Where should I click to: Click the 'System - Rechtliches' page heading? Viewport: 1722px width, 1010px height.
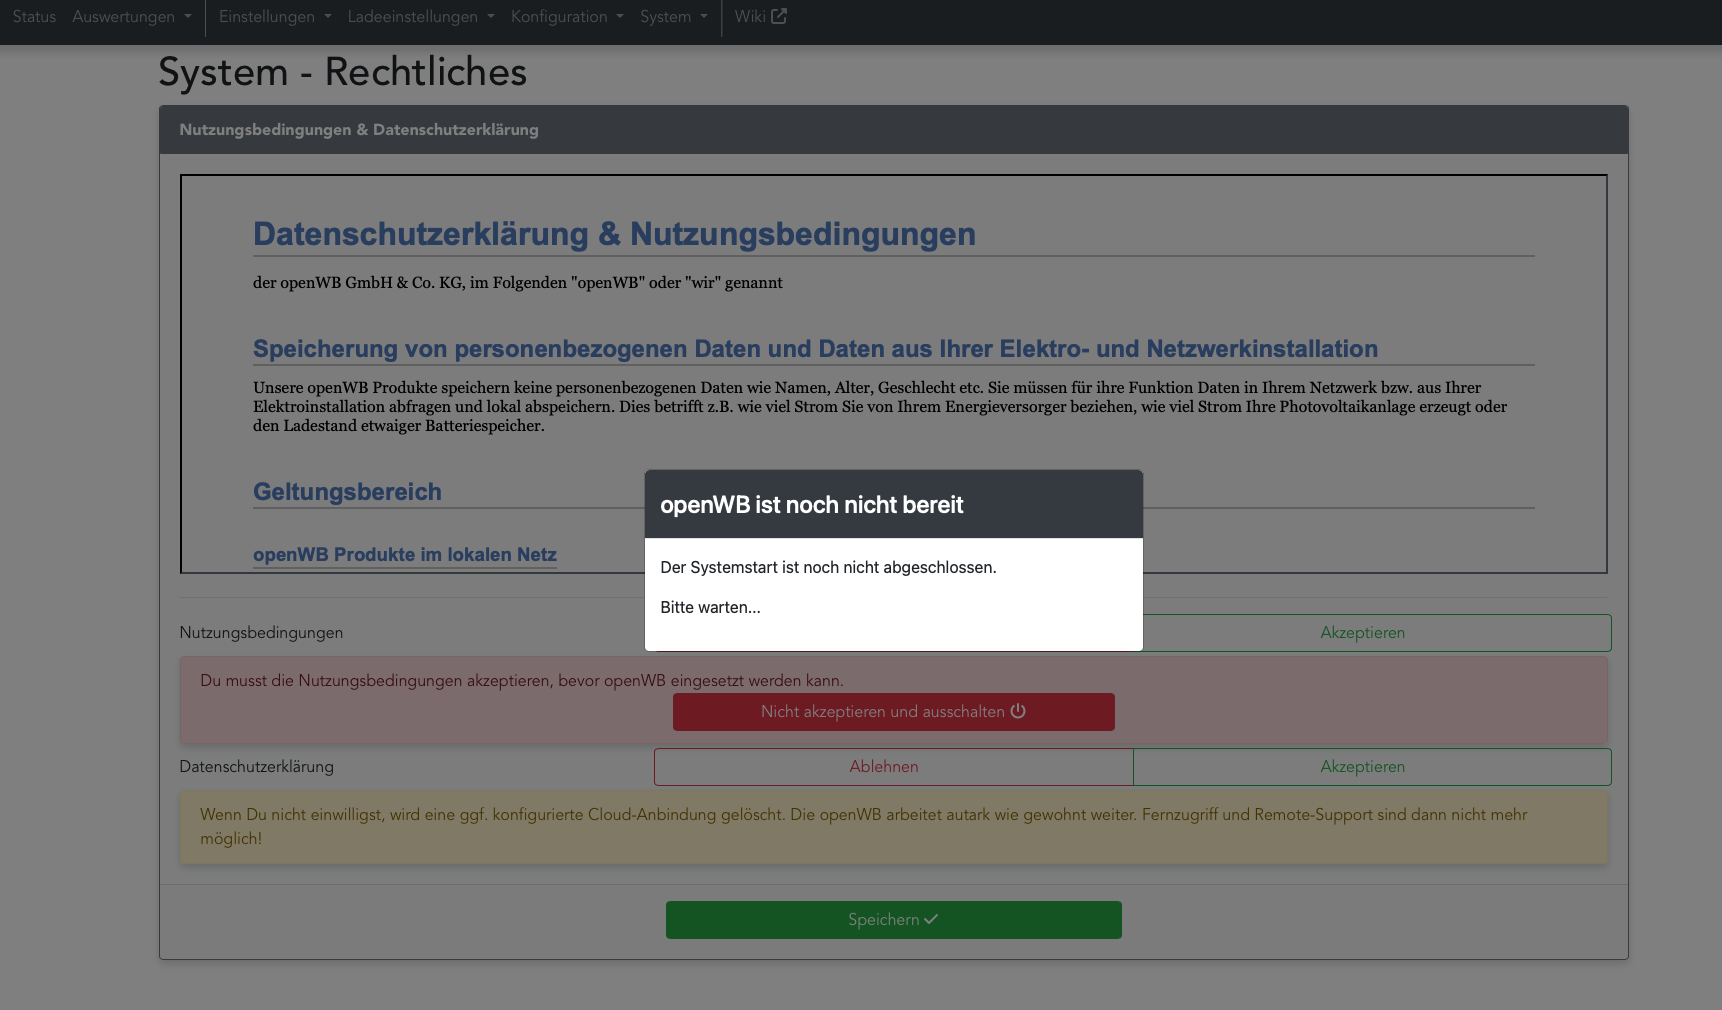coord(343,72)
